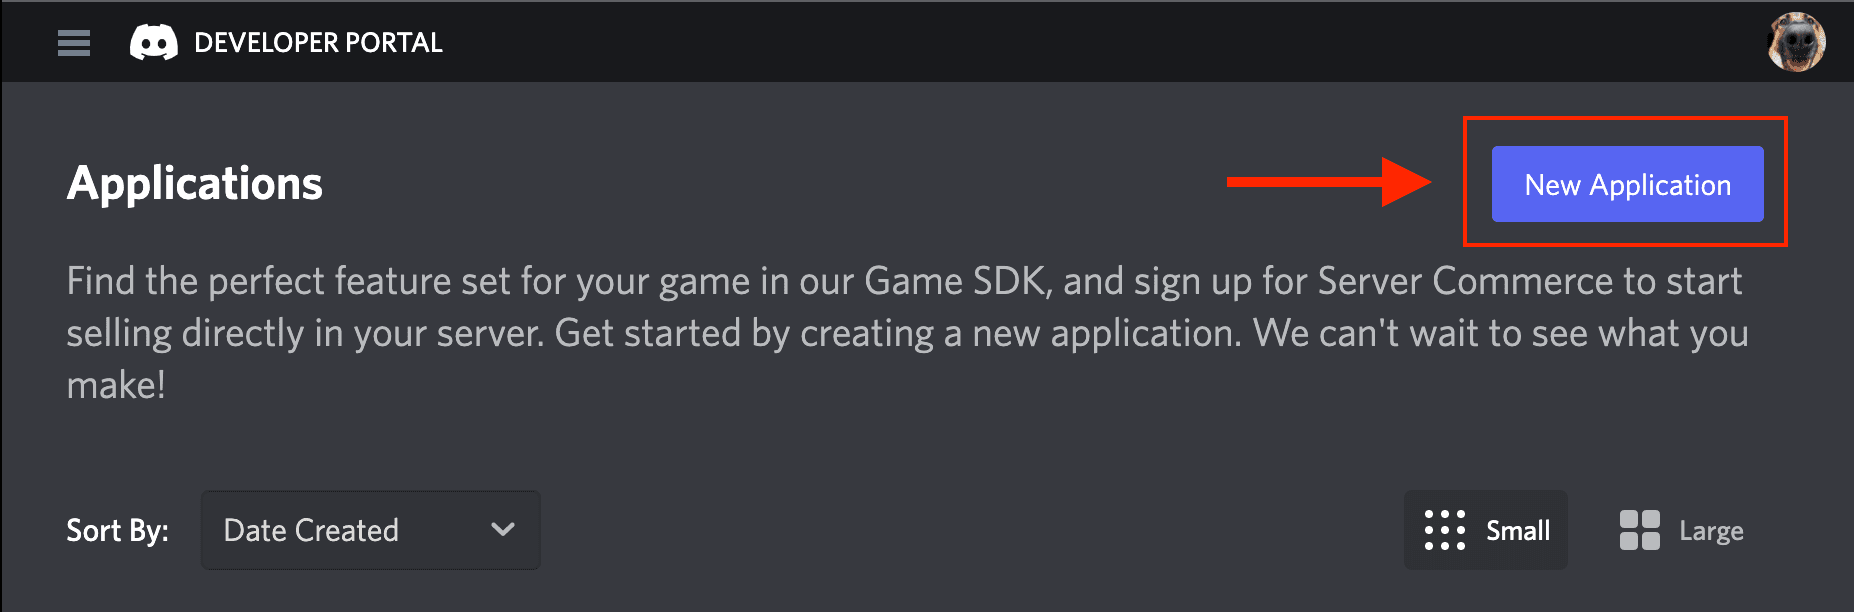This screenshot has height=612, width=1854.
Task: Click the Game SDK description paragraph
Action: pos(907,333)
